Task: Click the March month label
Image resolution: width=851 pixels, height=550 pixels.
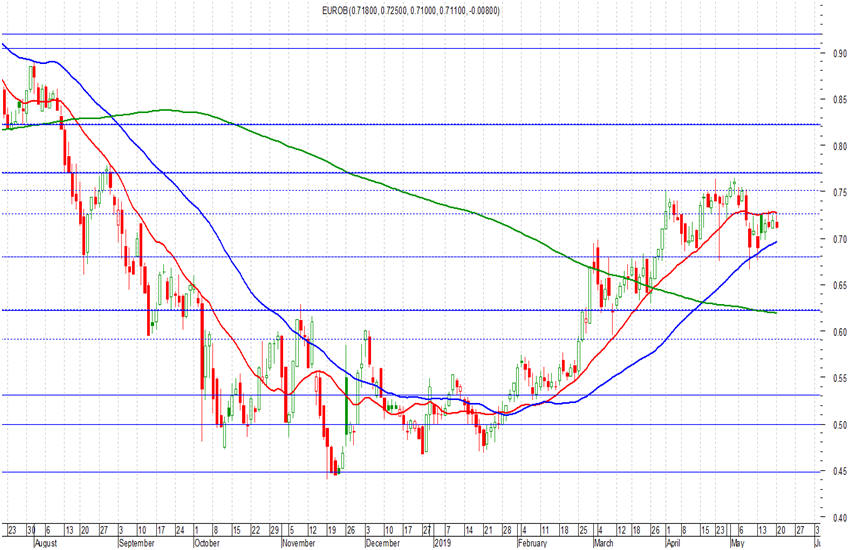Action: coord(603,543)
